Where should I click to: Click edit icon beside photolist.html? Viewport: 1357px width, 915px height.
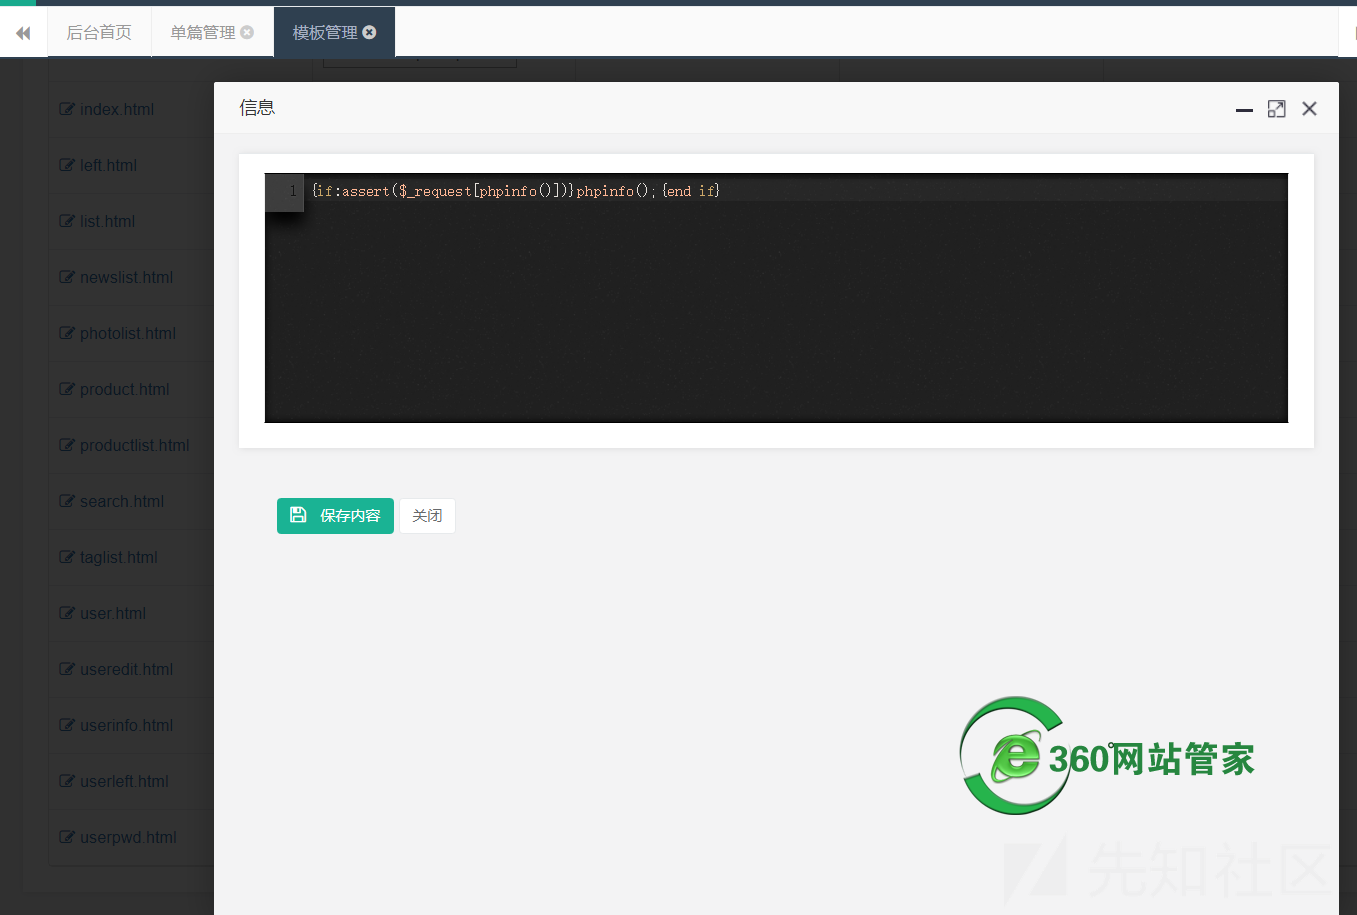pos(67,333)
